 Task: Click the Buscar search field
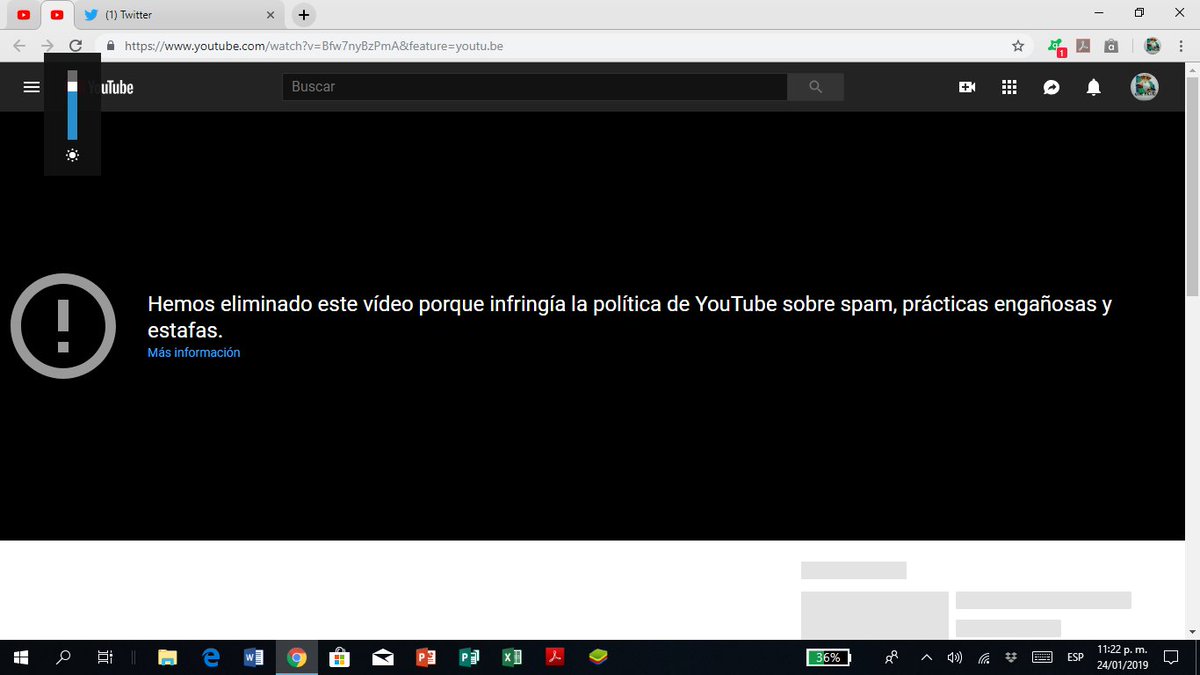click(535, 87)
